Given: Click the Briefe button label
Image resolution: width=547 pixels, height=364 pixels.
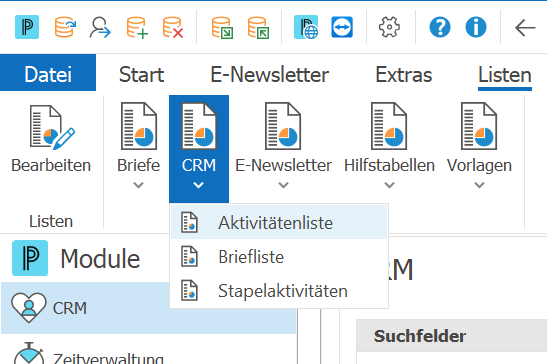Looking at the screenshot, I should (138, 165).
